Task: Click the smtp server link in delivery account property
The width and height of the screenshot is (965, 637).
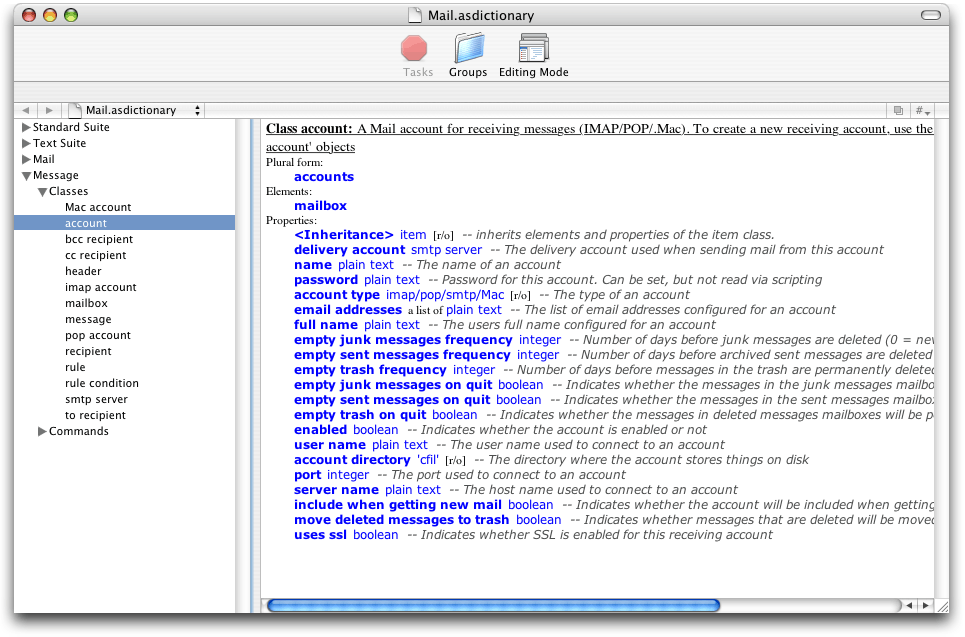Action: pyautogui.click(x=446, y=249)
